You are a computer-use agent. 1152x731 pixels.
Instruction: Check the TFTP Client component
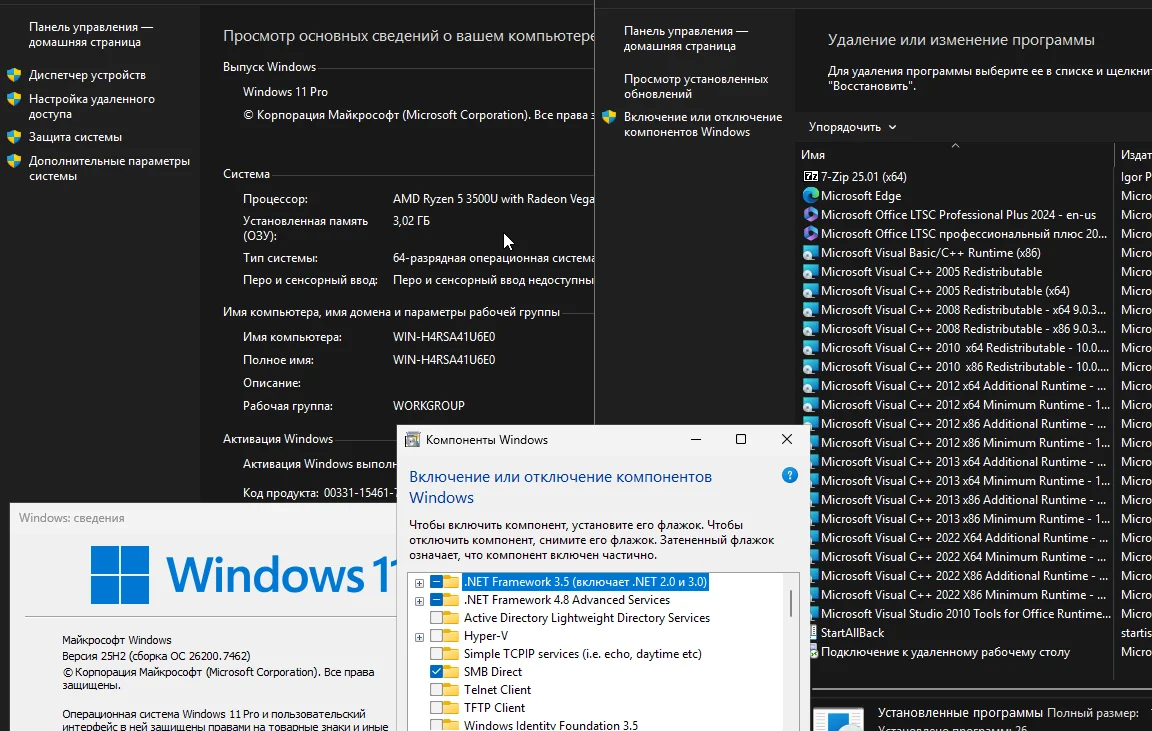437,708
